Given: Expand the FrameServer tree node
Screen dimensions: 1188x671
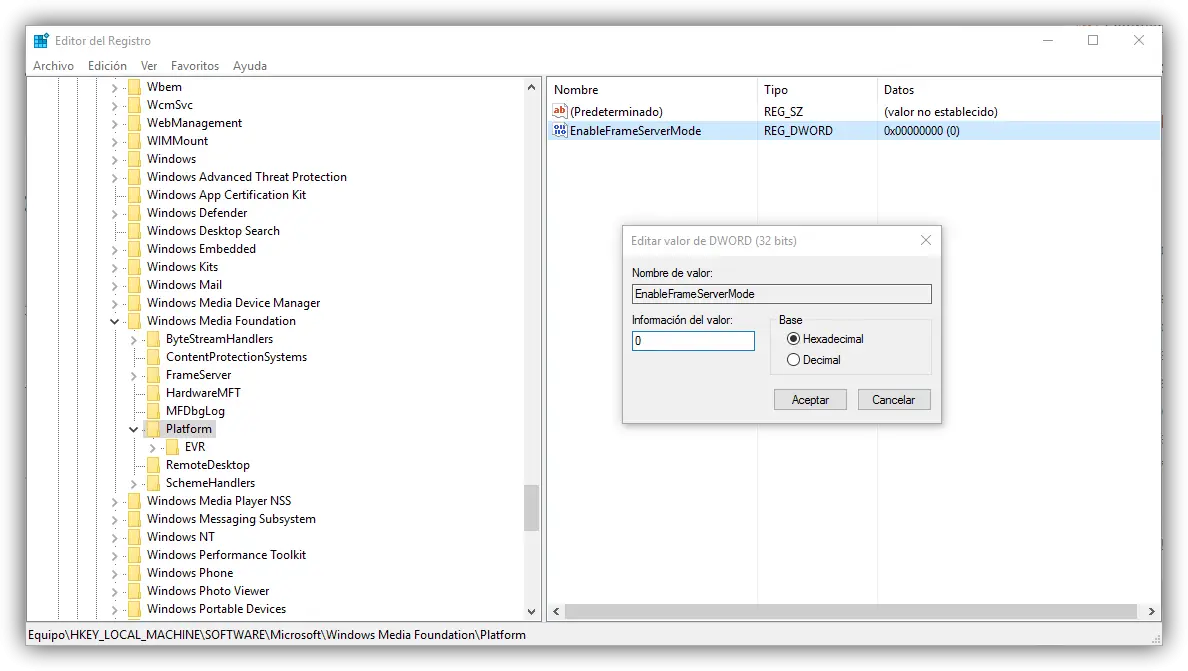Looking at the screenshot, I should click(133, 376).
